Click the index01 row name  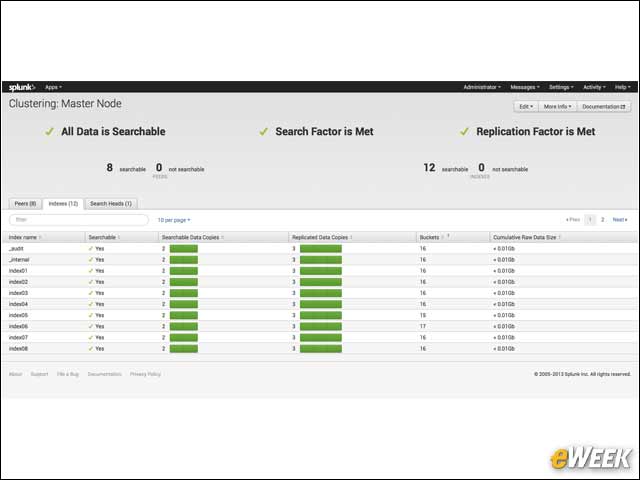click(x=18, y=271)
